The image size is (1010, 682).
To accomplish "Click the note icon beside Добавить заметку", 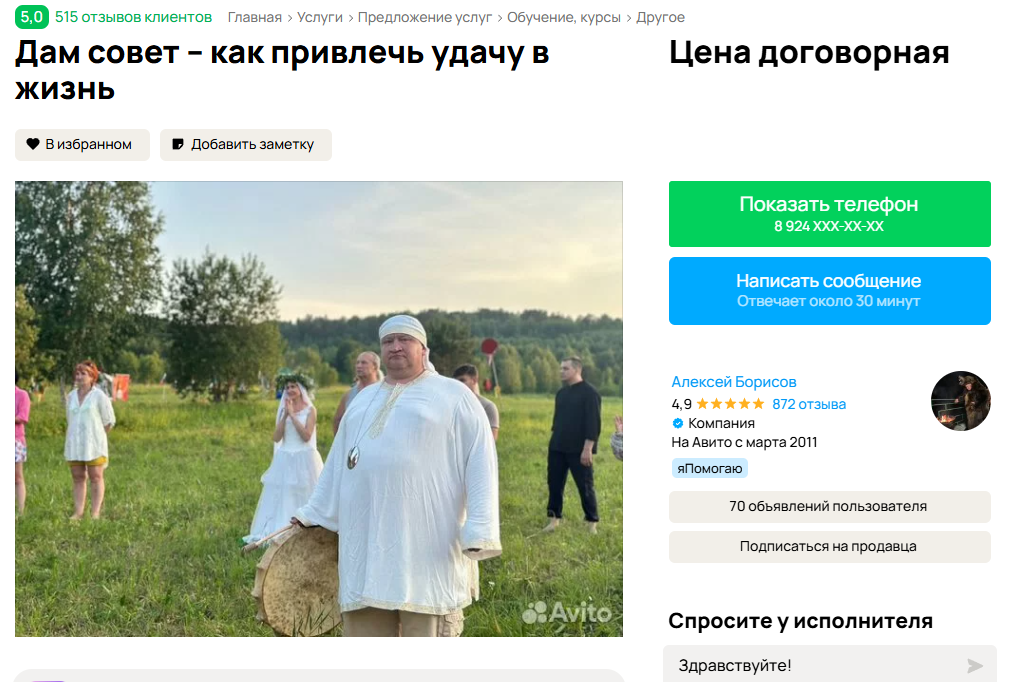I will 178,144.
